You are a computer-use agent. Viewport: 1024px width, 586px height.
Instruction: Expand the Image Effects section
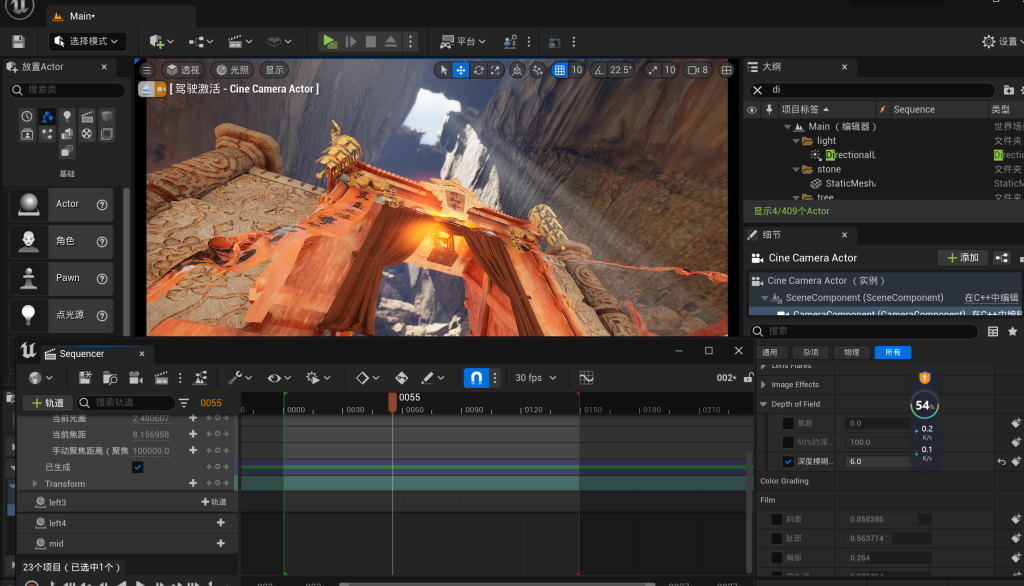tap(763, 385)
